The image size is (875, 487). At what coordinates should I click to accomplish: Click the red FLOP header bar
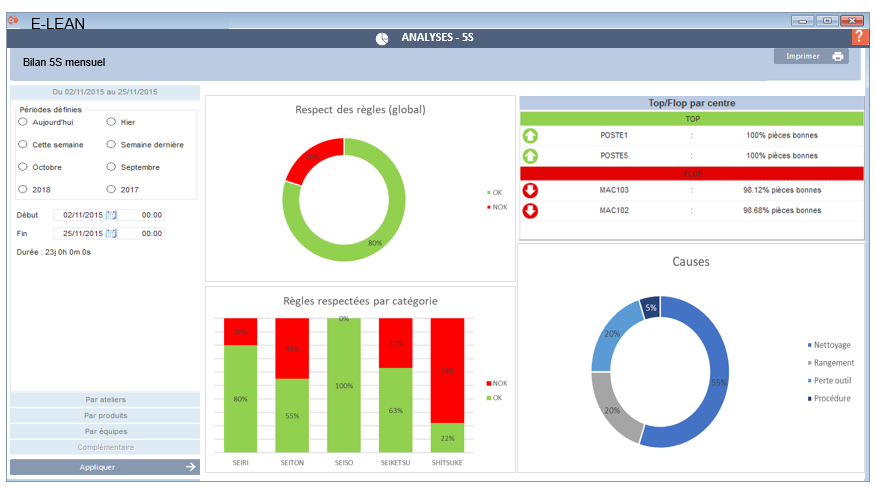tap(692, 173)
